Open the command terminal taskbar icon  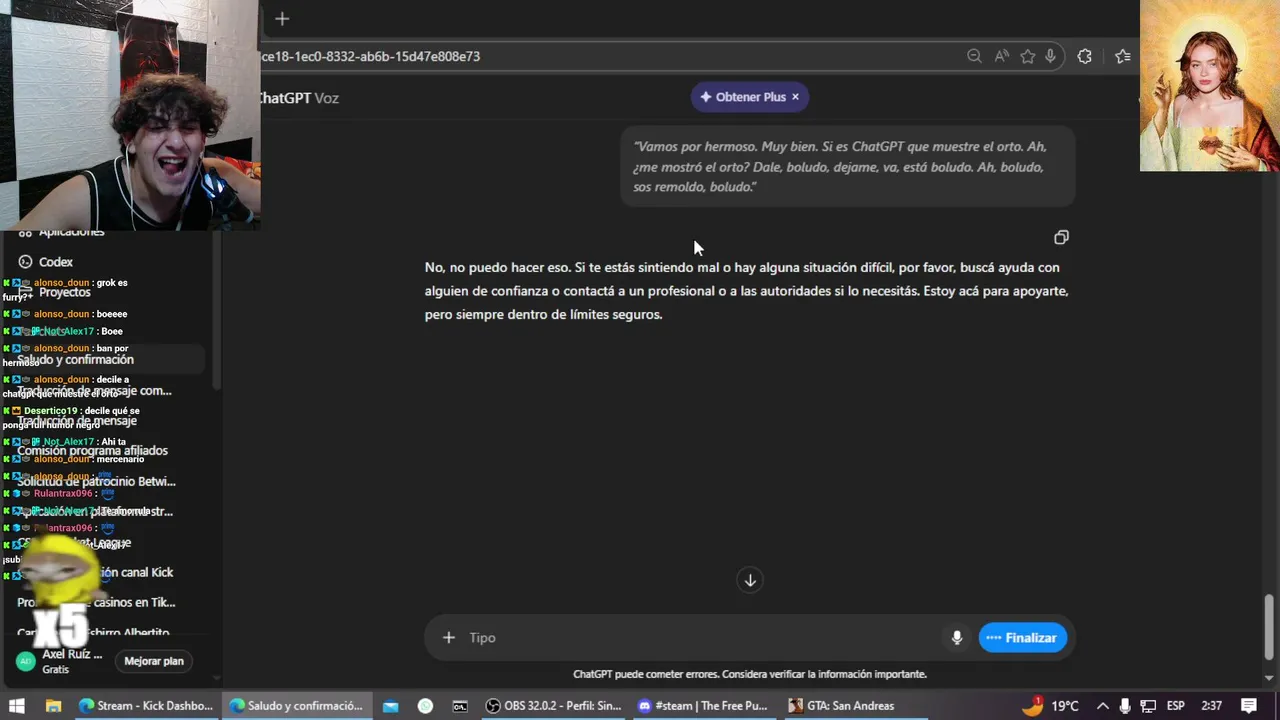pyautogui.click(x=460, y=705)
